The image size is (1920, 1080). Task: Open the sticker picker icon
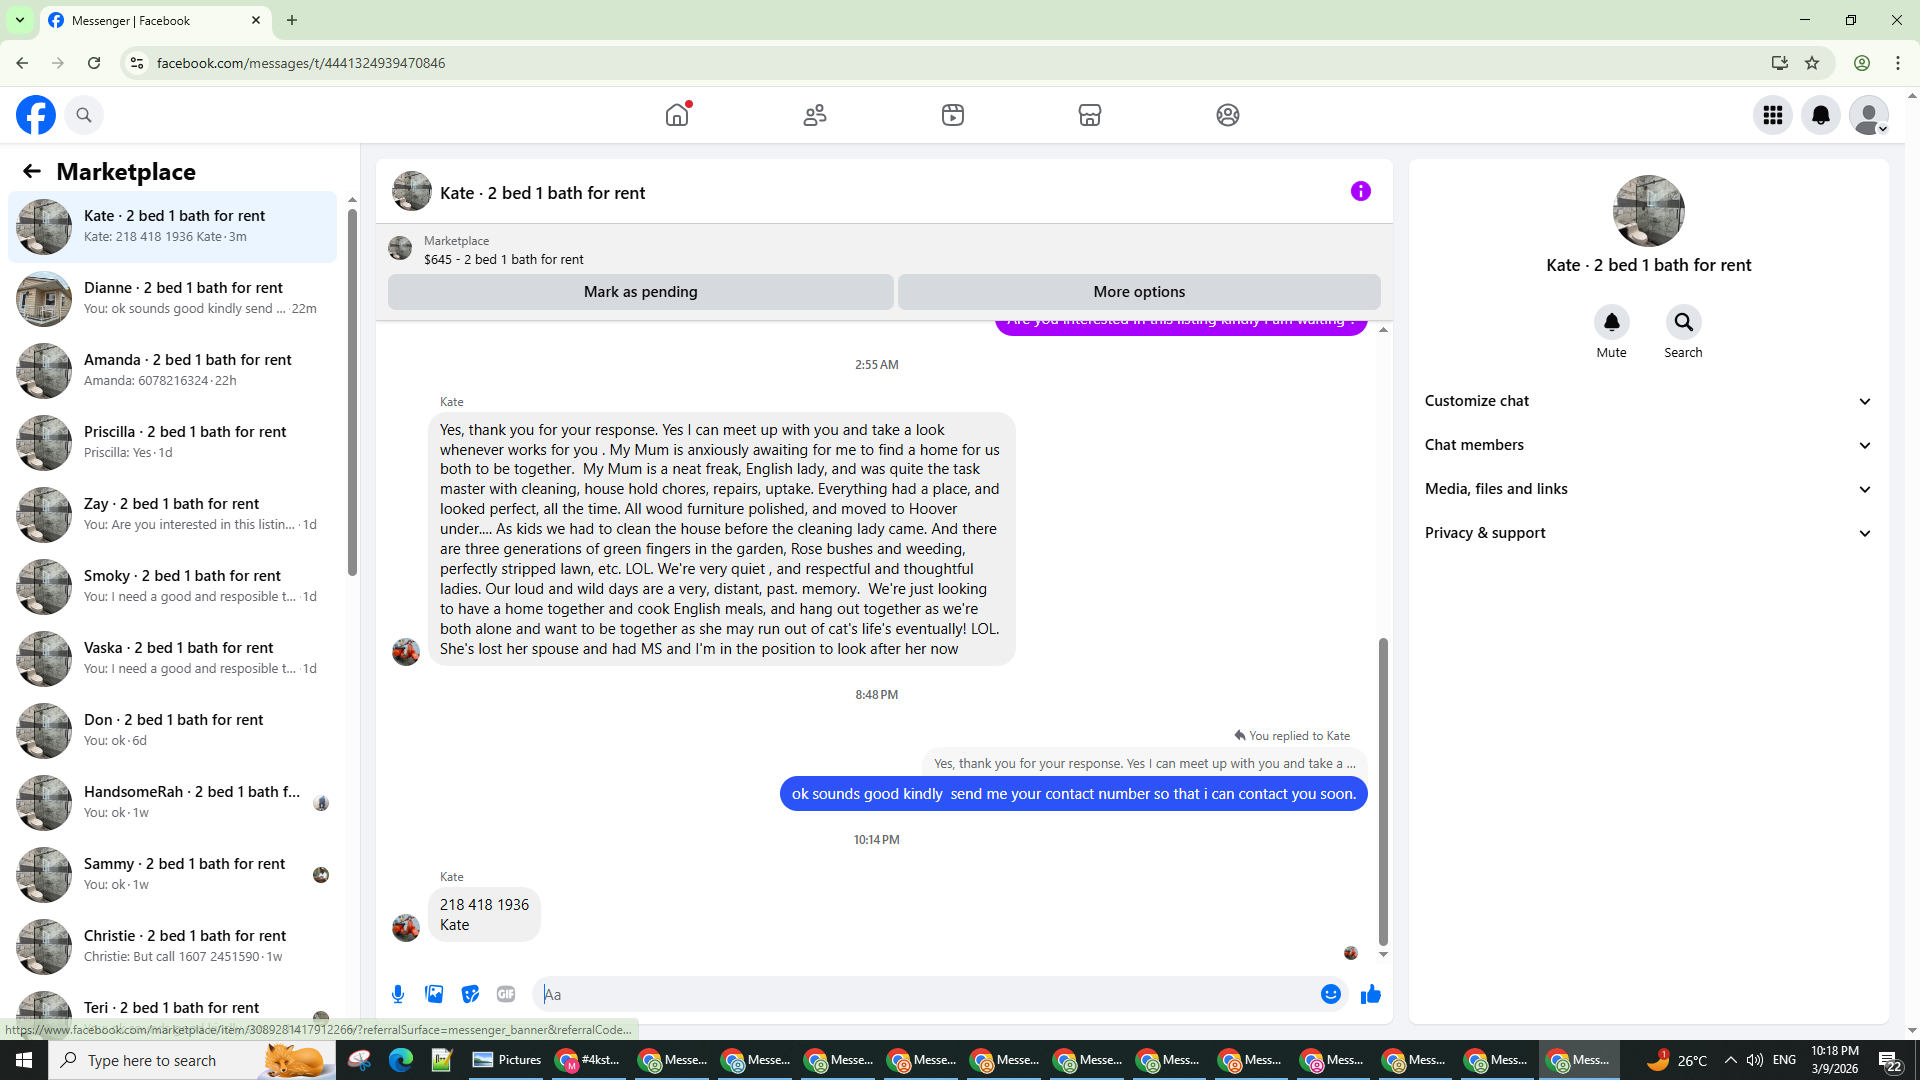[x=470, y=994]
